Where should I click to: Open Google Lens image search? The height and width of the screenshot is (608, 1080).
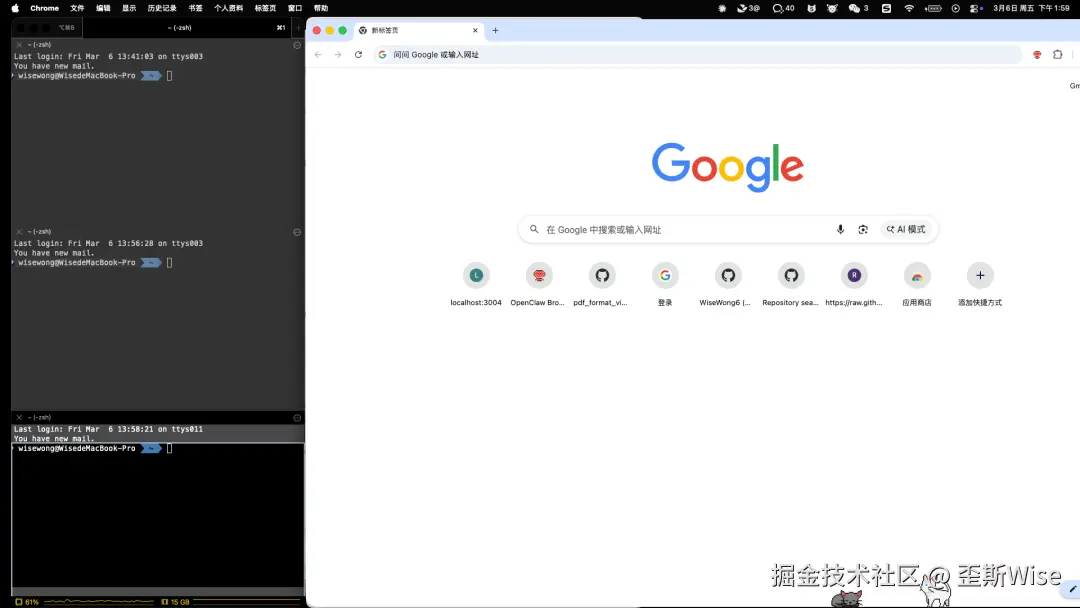(x=863, y=229)
